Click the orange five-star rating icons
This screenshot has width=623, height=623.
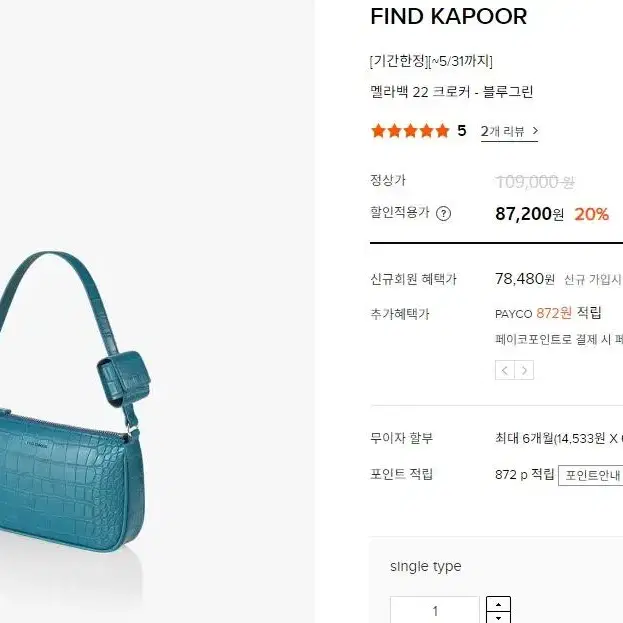click(410, 131)
